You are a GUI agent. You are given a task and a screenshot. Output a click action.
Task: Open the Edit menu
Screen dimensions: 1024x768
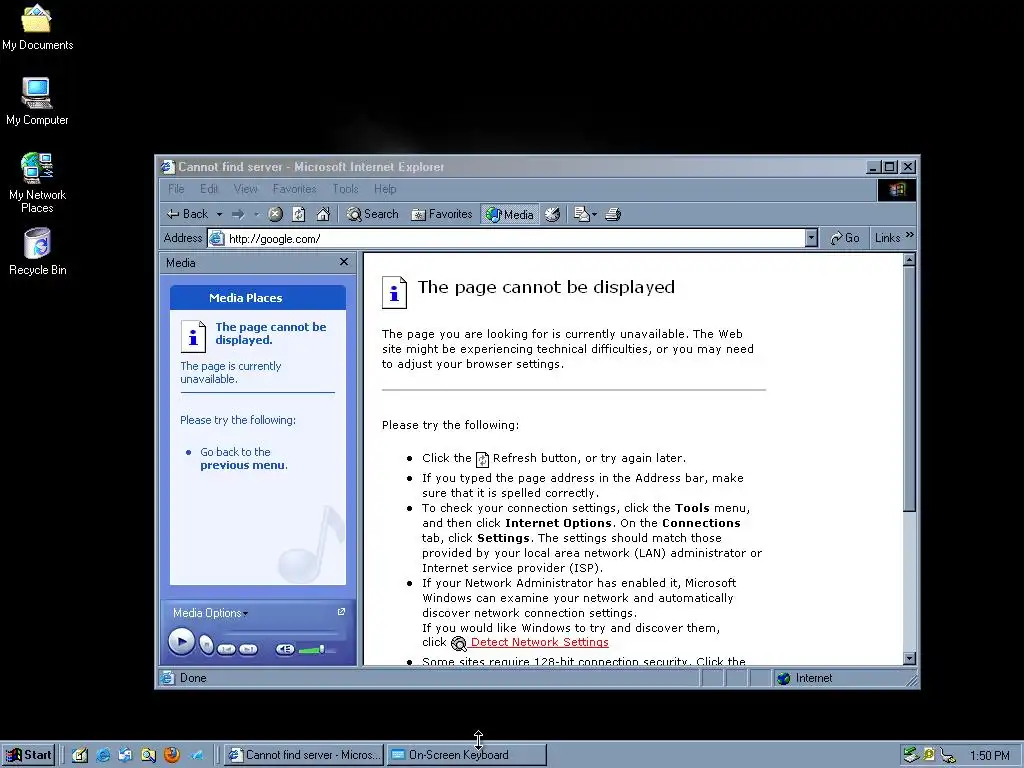point(209,189)
